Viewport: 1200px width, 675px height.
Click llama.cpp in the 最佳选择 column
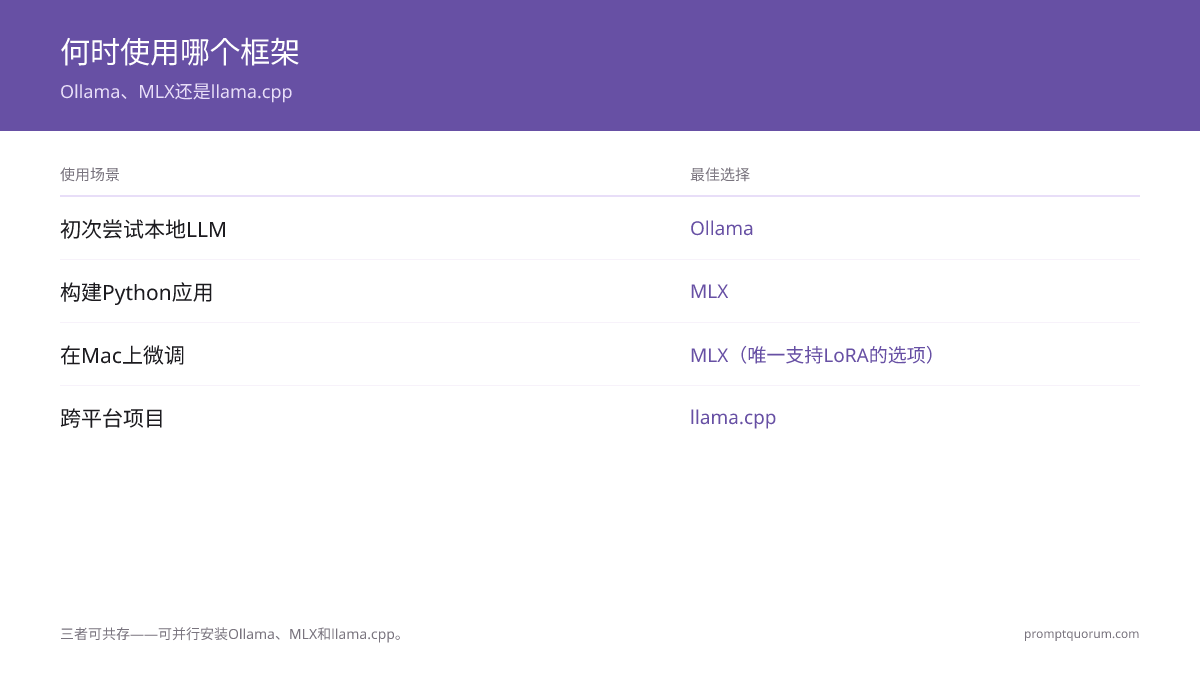point(733,418)
